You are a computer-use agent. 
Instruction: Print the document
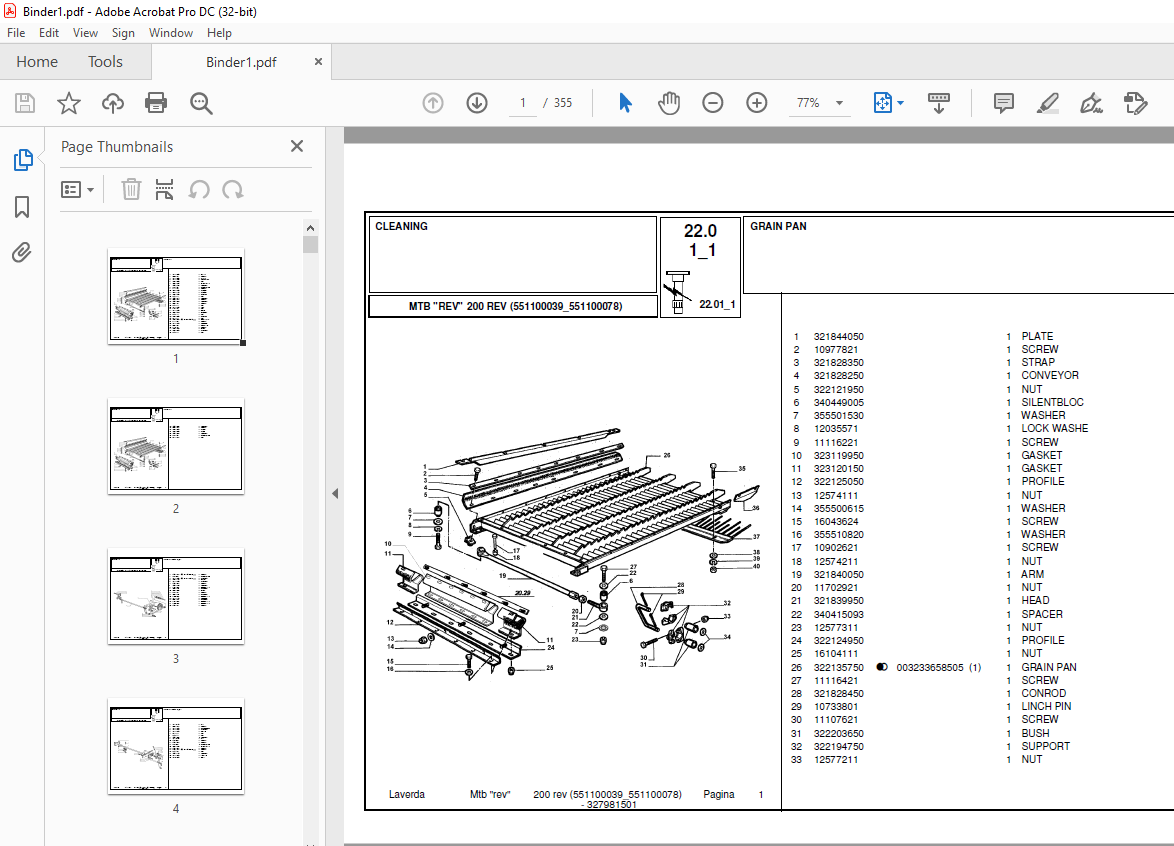(156, 103)
